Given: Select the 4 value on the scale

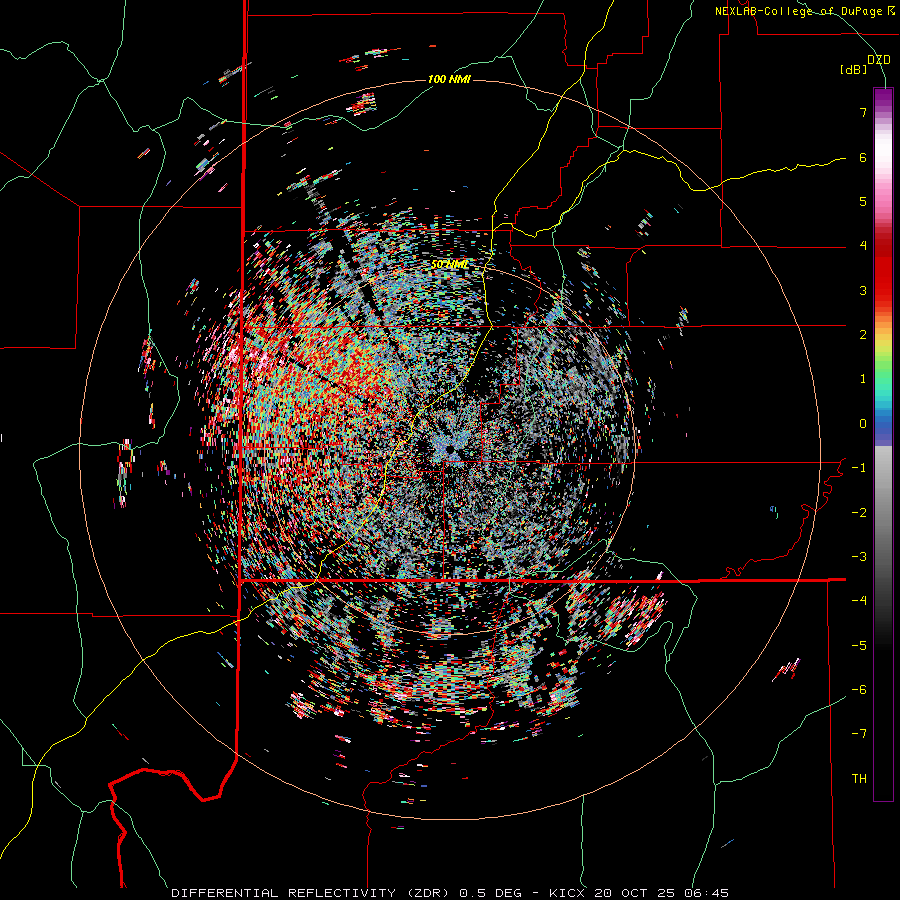Looking at the screenshot, I should click(863, 246).
